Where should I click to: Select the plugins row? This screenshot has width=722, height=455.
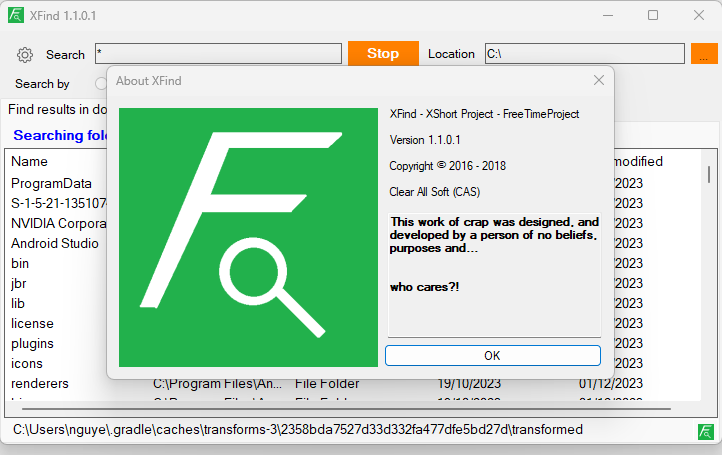coord(32,344)
